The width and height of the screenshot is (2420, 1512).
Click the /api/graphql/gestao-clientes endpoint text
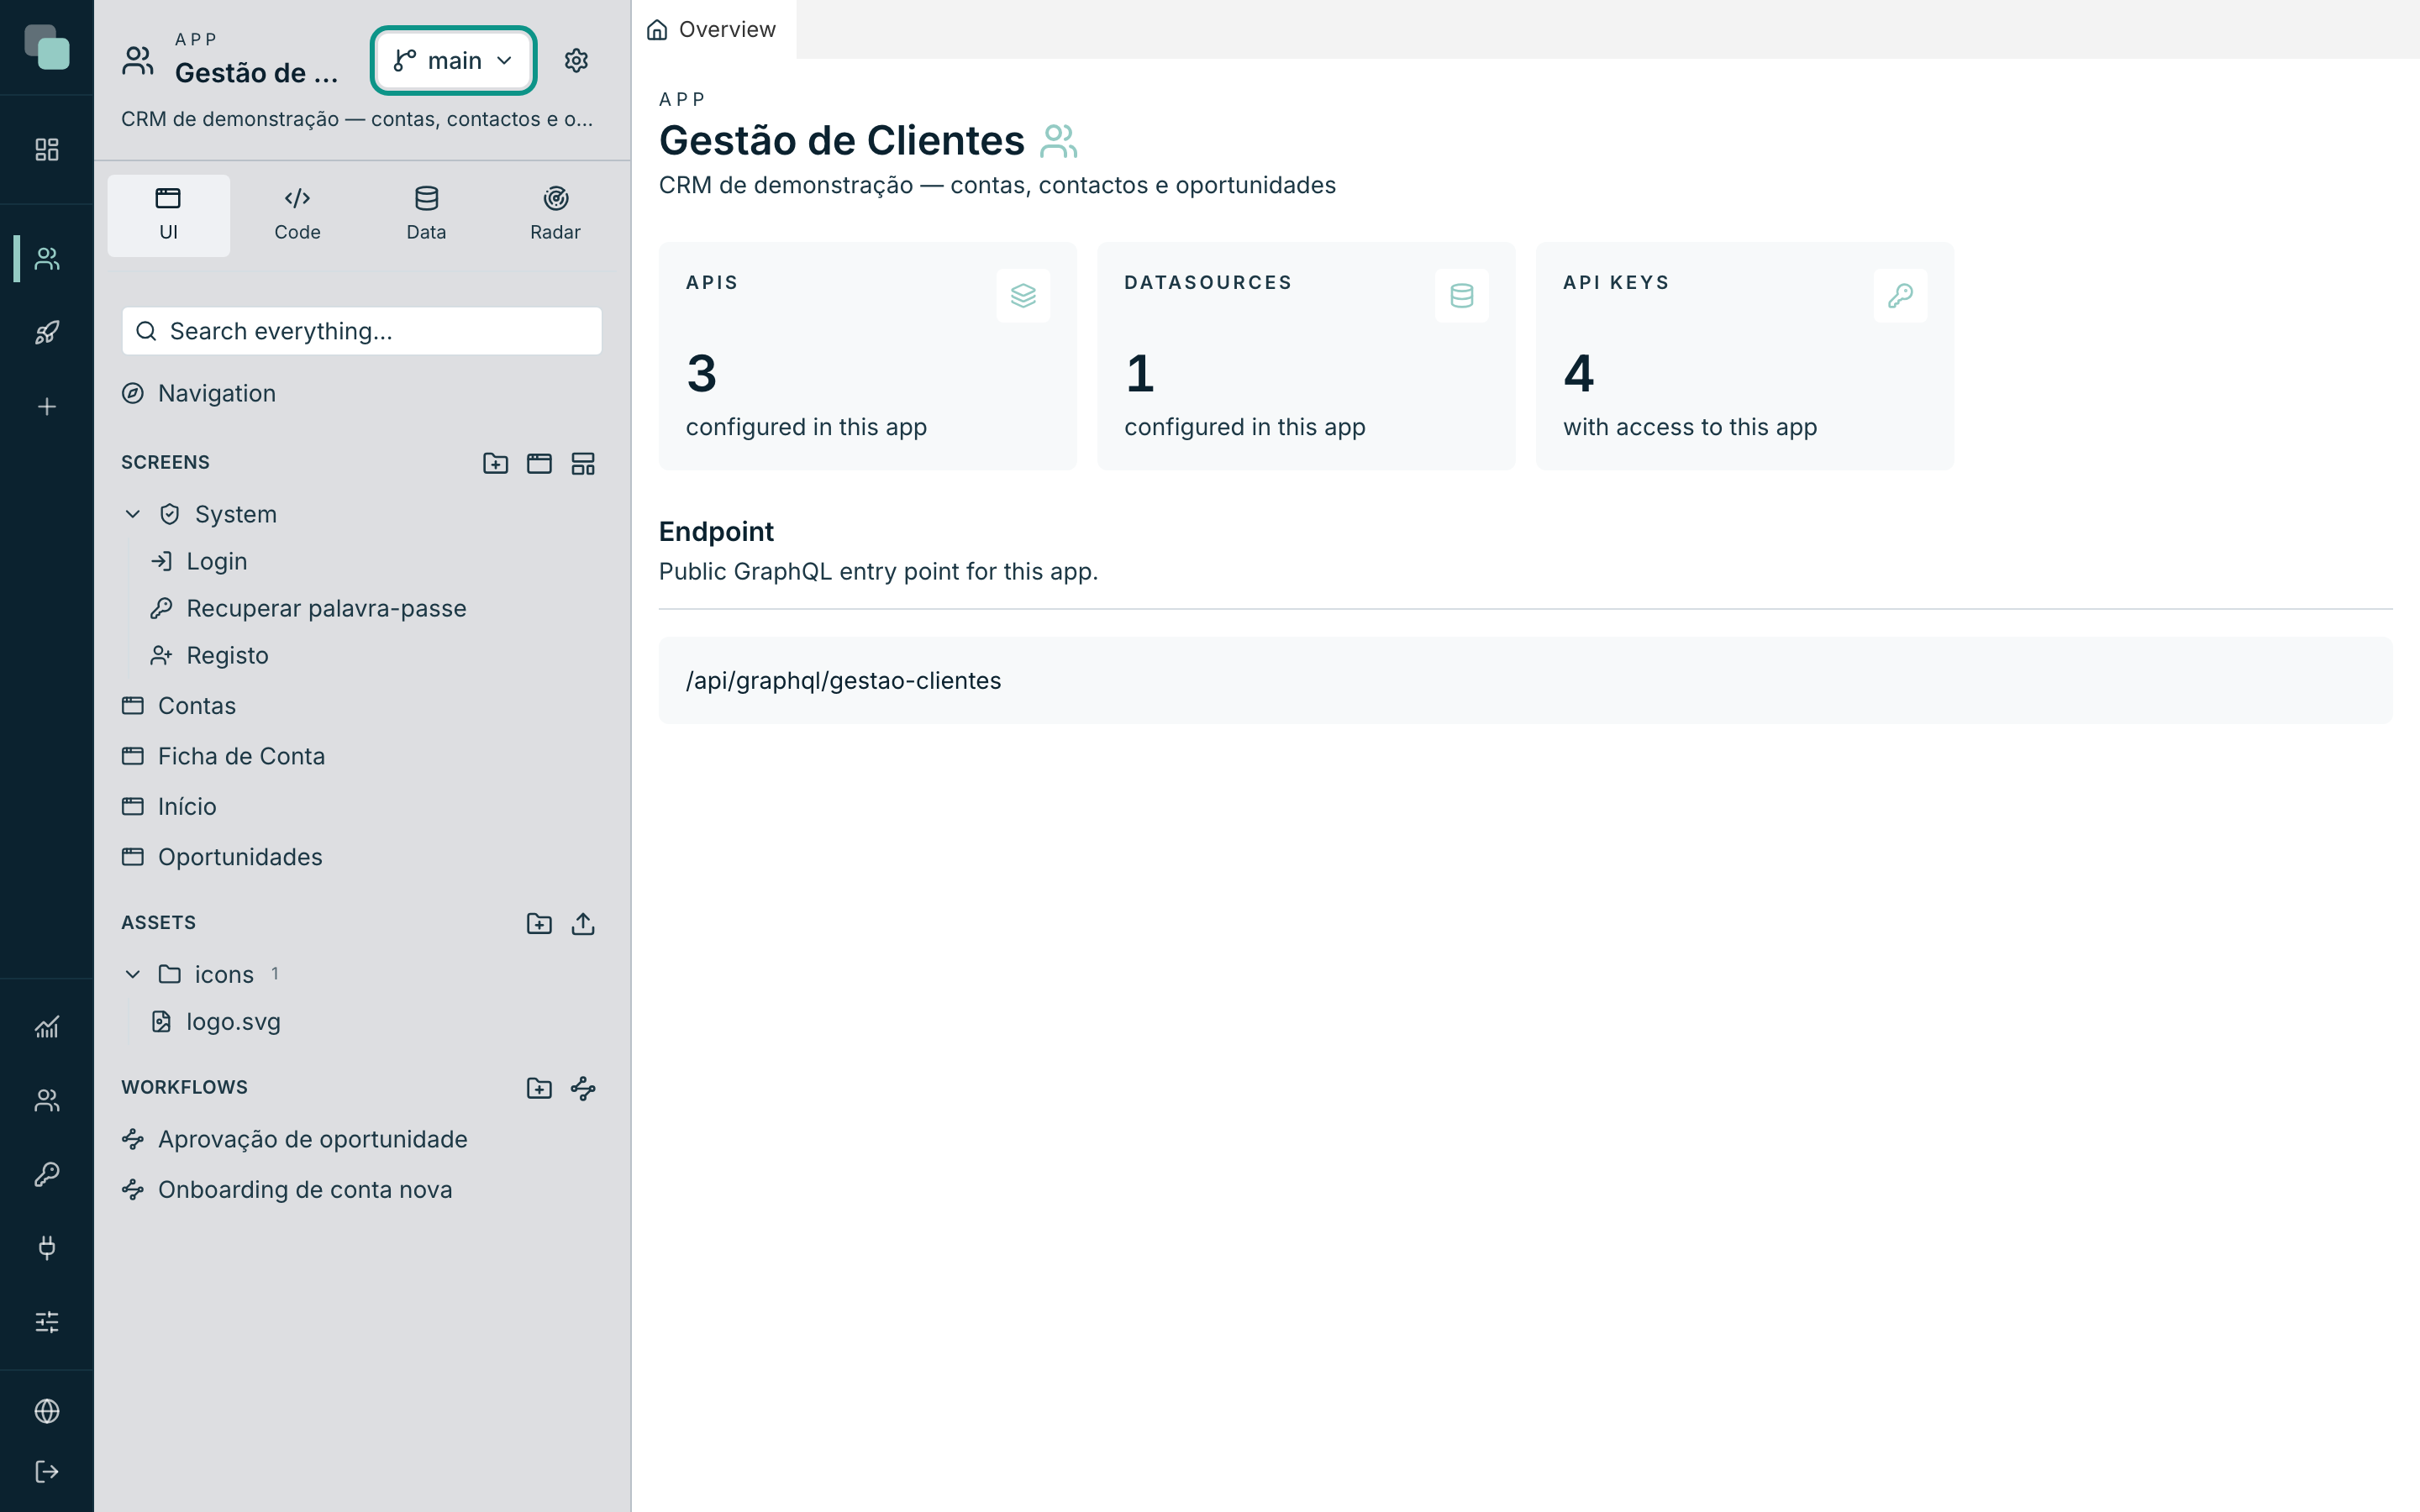843,681
